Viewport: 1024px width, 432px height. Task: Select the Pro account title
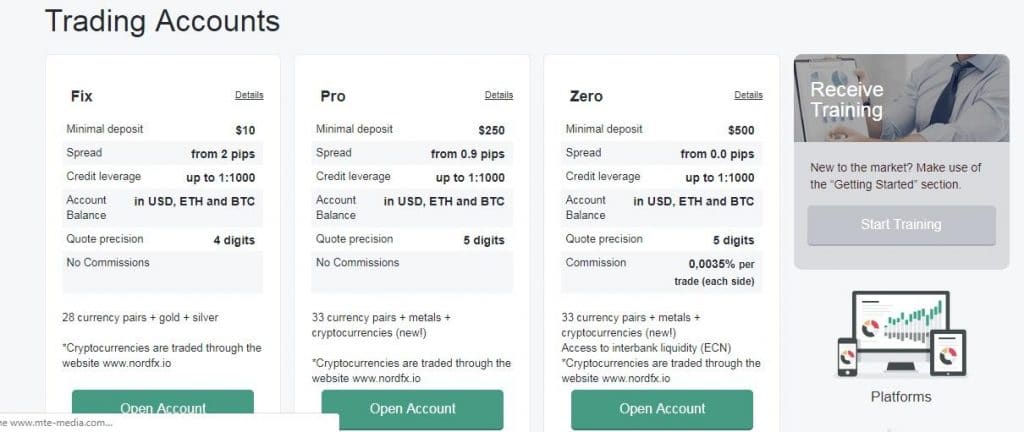(333, 97)
